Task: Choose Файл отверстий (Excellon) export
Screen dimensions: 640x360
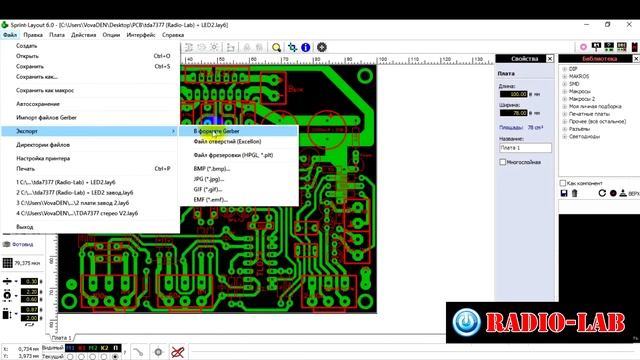Action: tap(238, 141)
